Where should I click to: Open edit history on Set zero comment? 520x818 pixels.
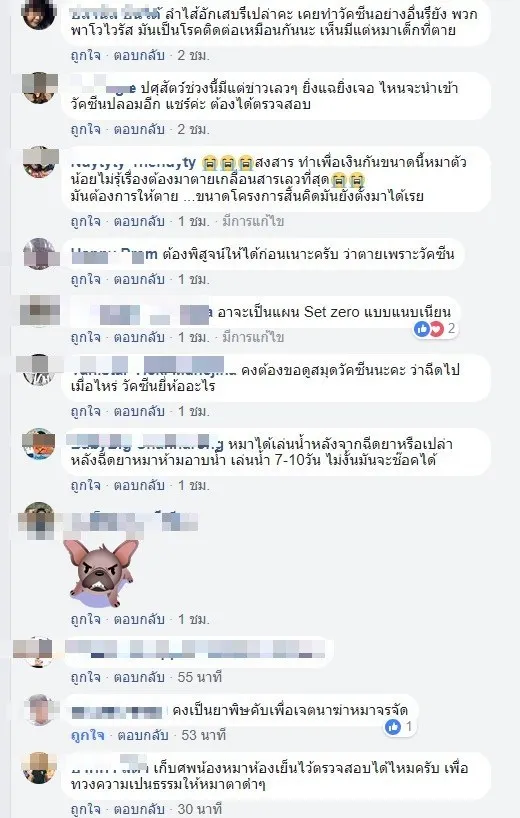point(253,338)
